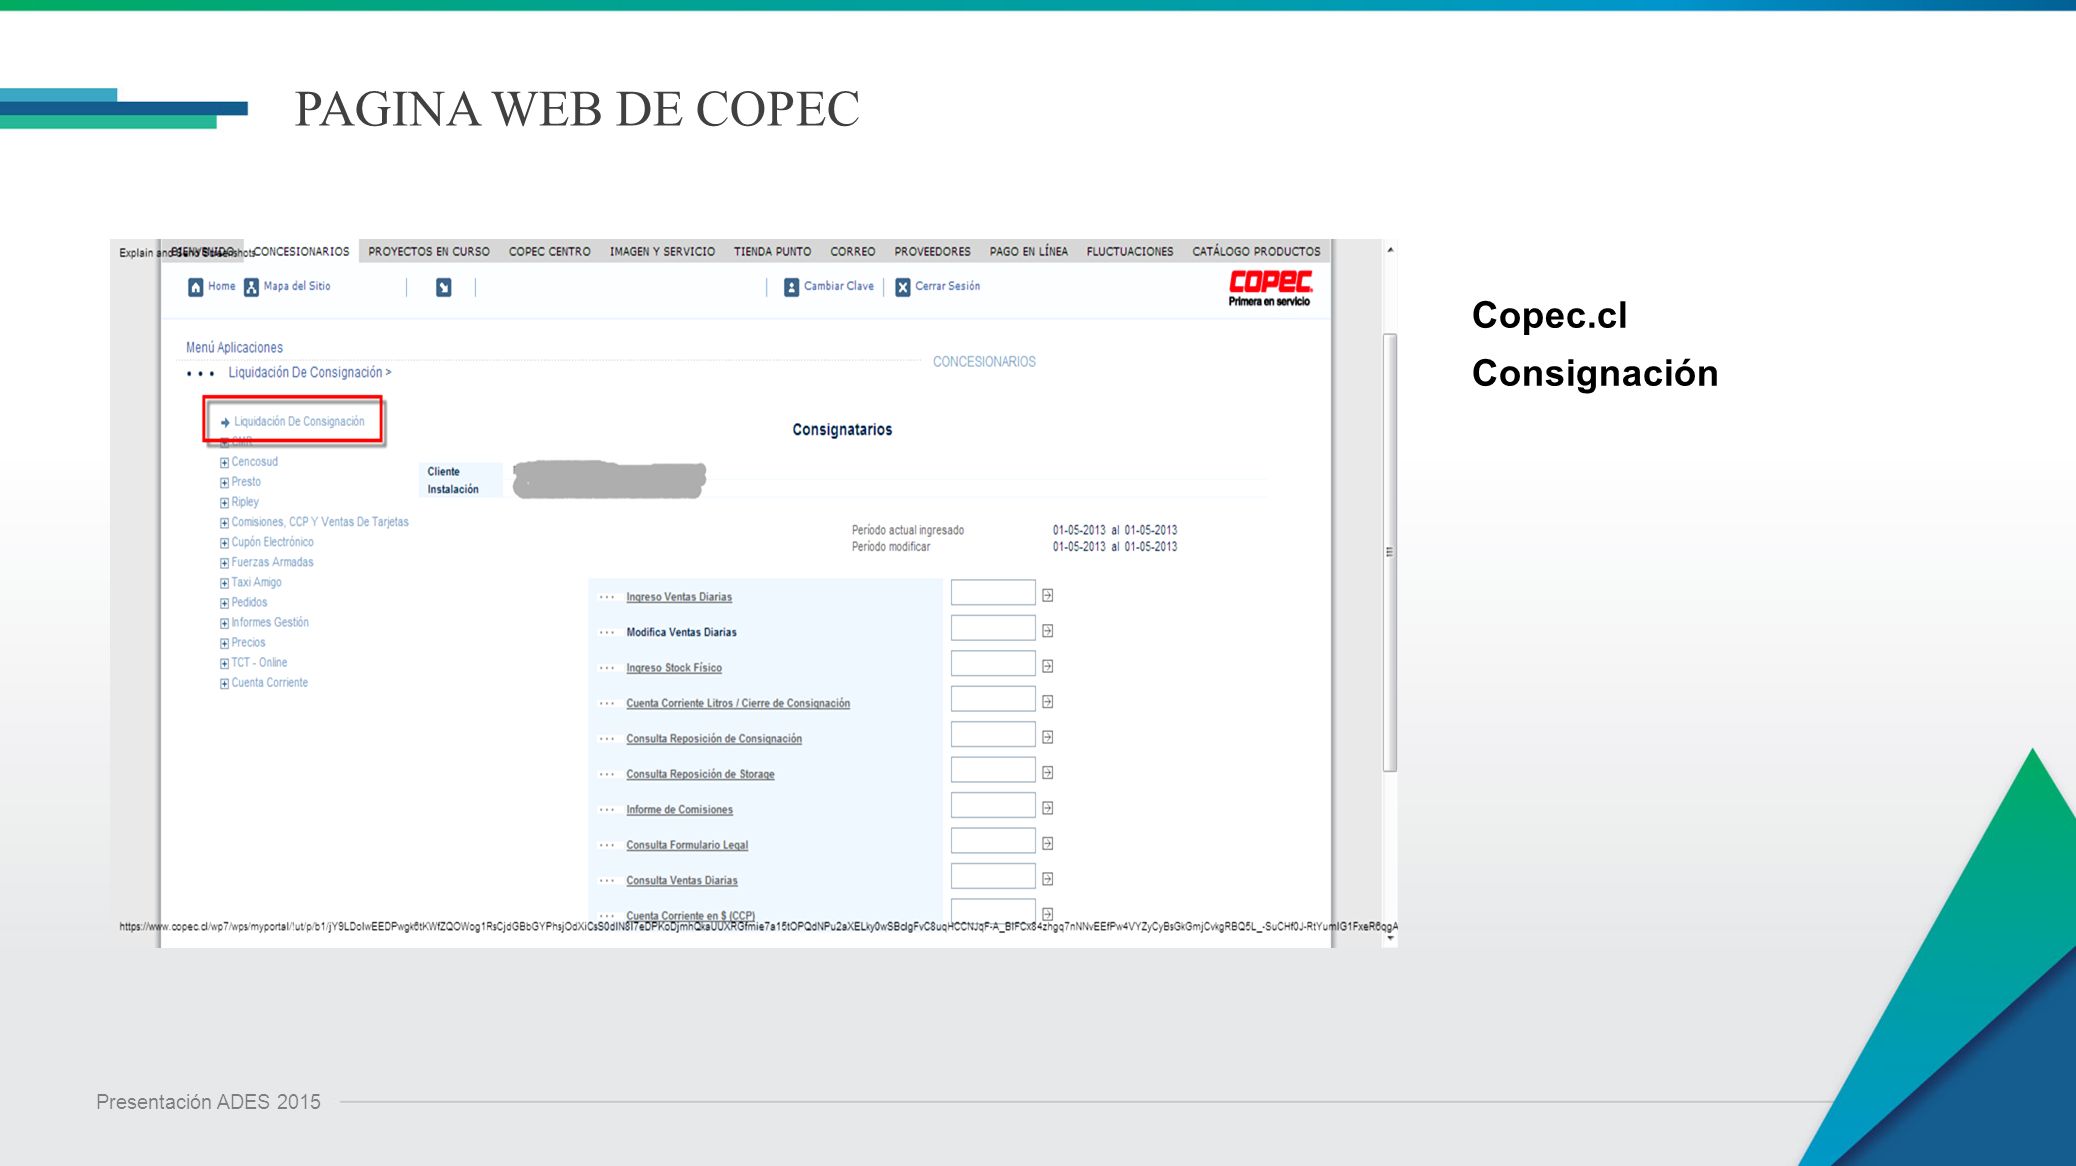Open the CORREO tab

[x=852, y=252]
